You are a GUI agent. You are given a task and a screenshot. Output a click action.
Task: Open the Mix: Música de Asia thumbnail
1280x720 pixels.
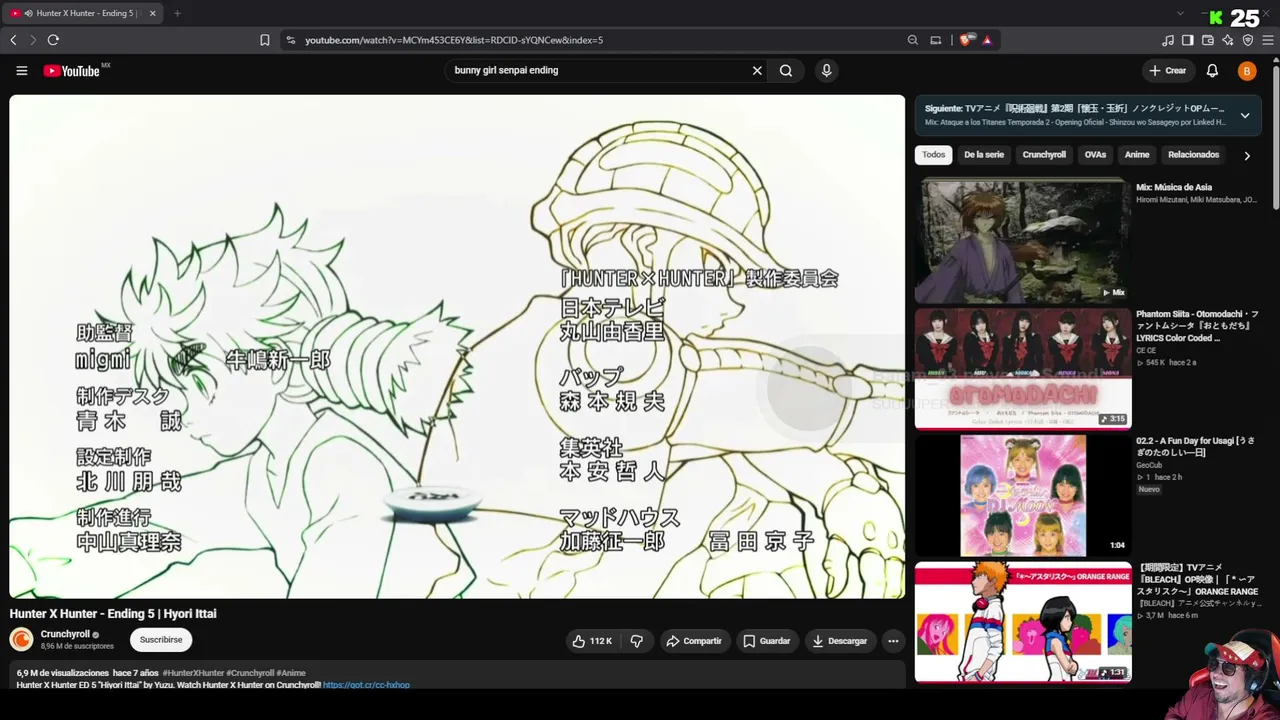click(x=1023, y=241)
